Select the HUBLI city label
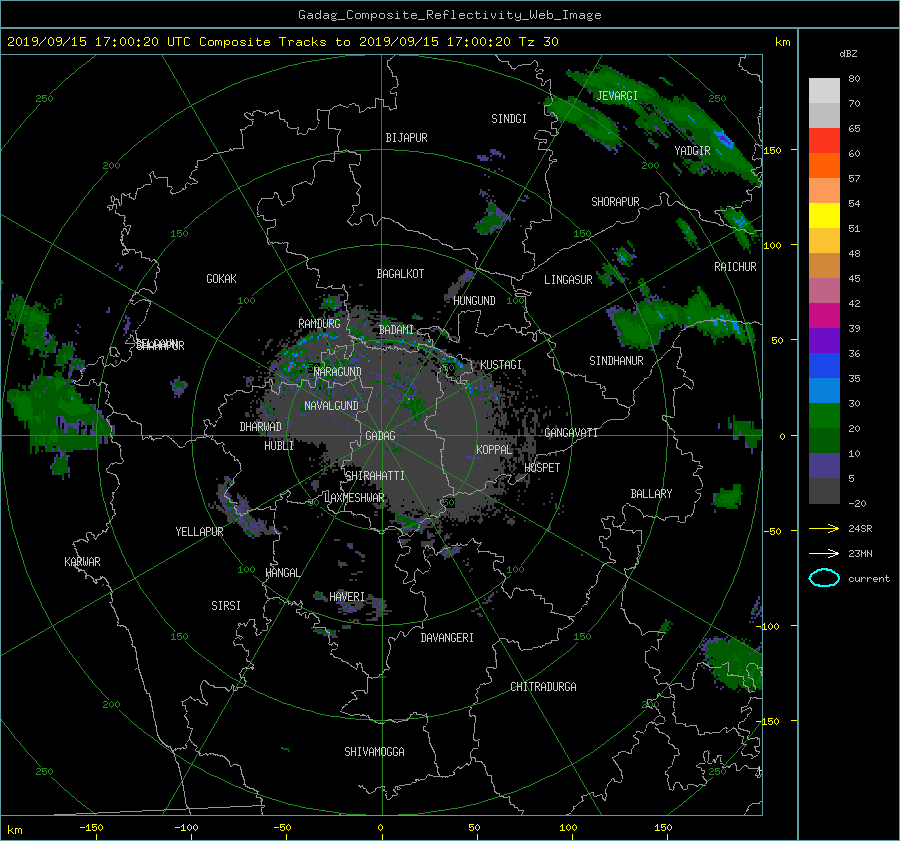 (279, 446)
